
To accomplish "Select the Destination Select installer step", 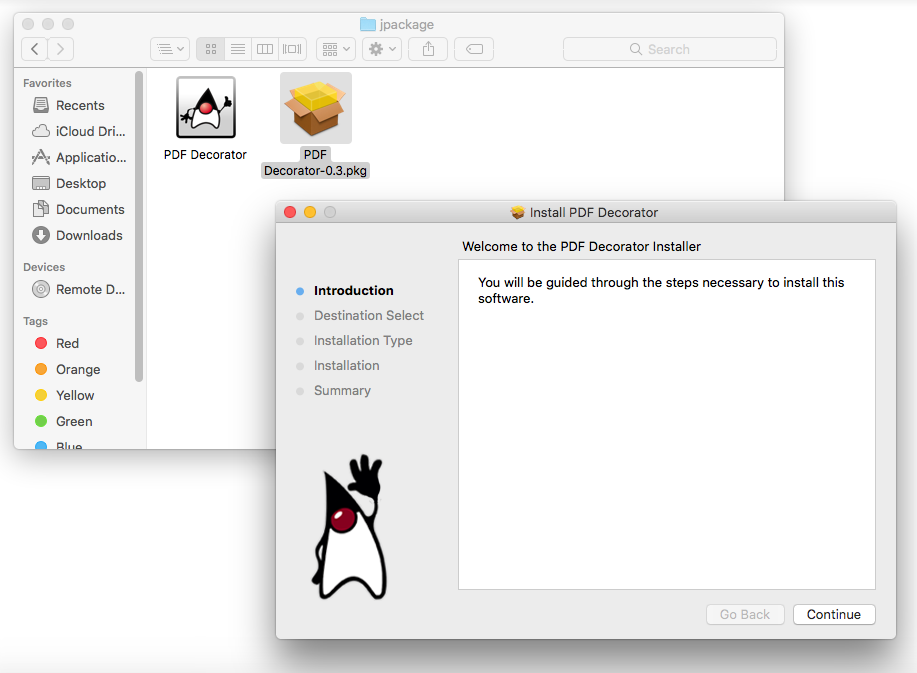I will (368, 316).
